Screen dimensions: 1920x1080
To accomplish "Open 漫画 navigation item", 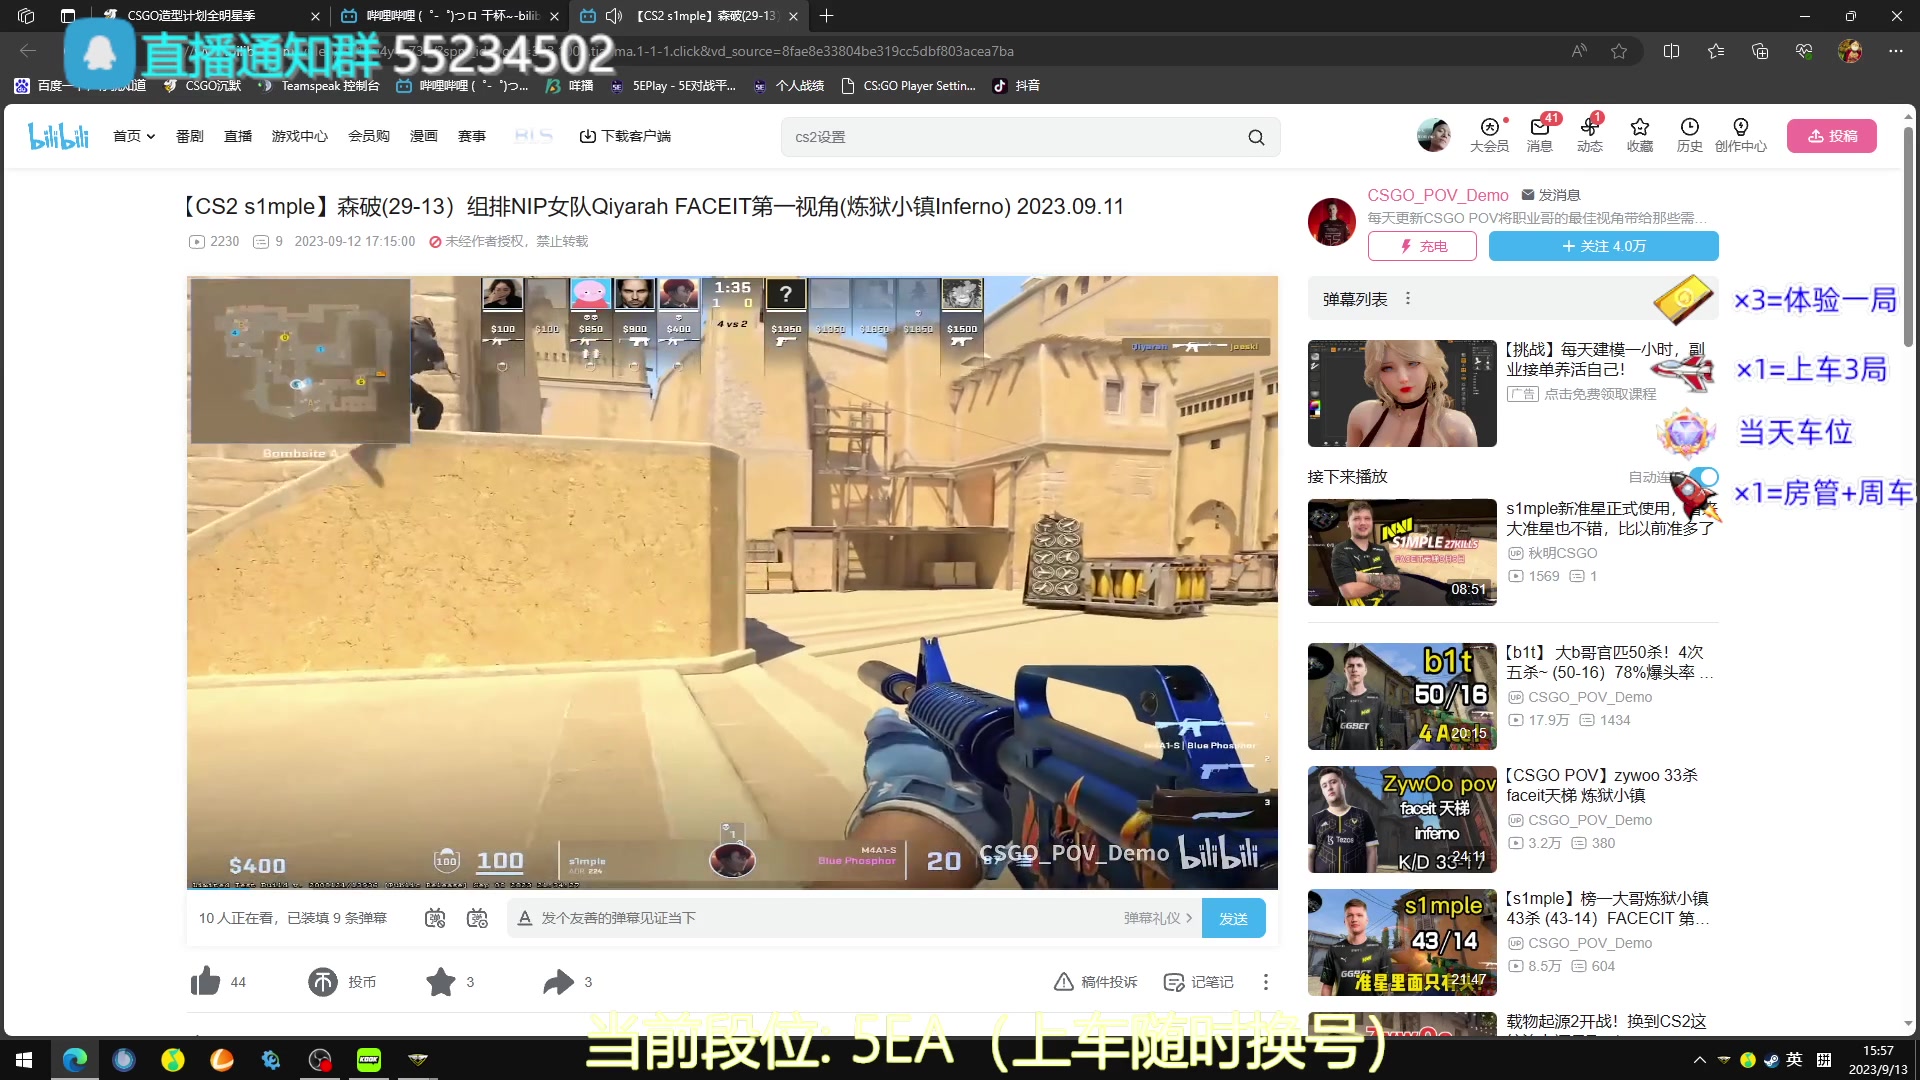I will [x=424, y=136].
